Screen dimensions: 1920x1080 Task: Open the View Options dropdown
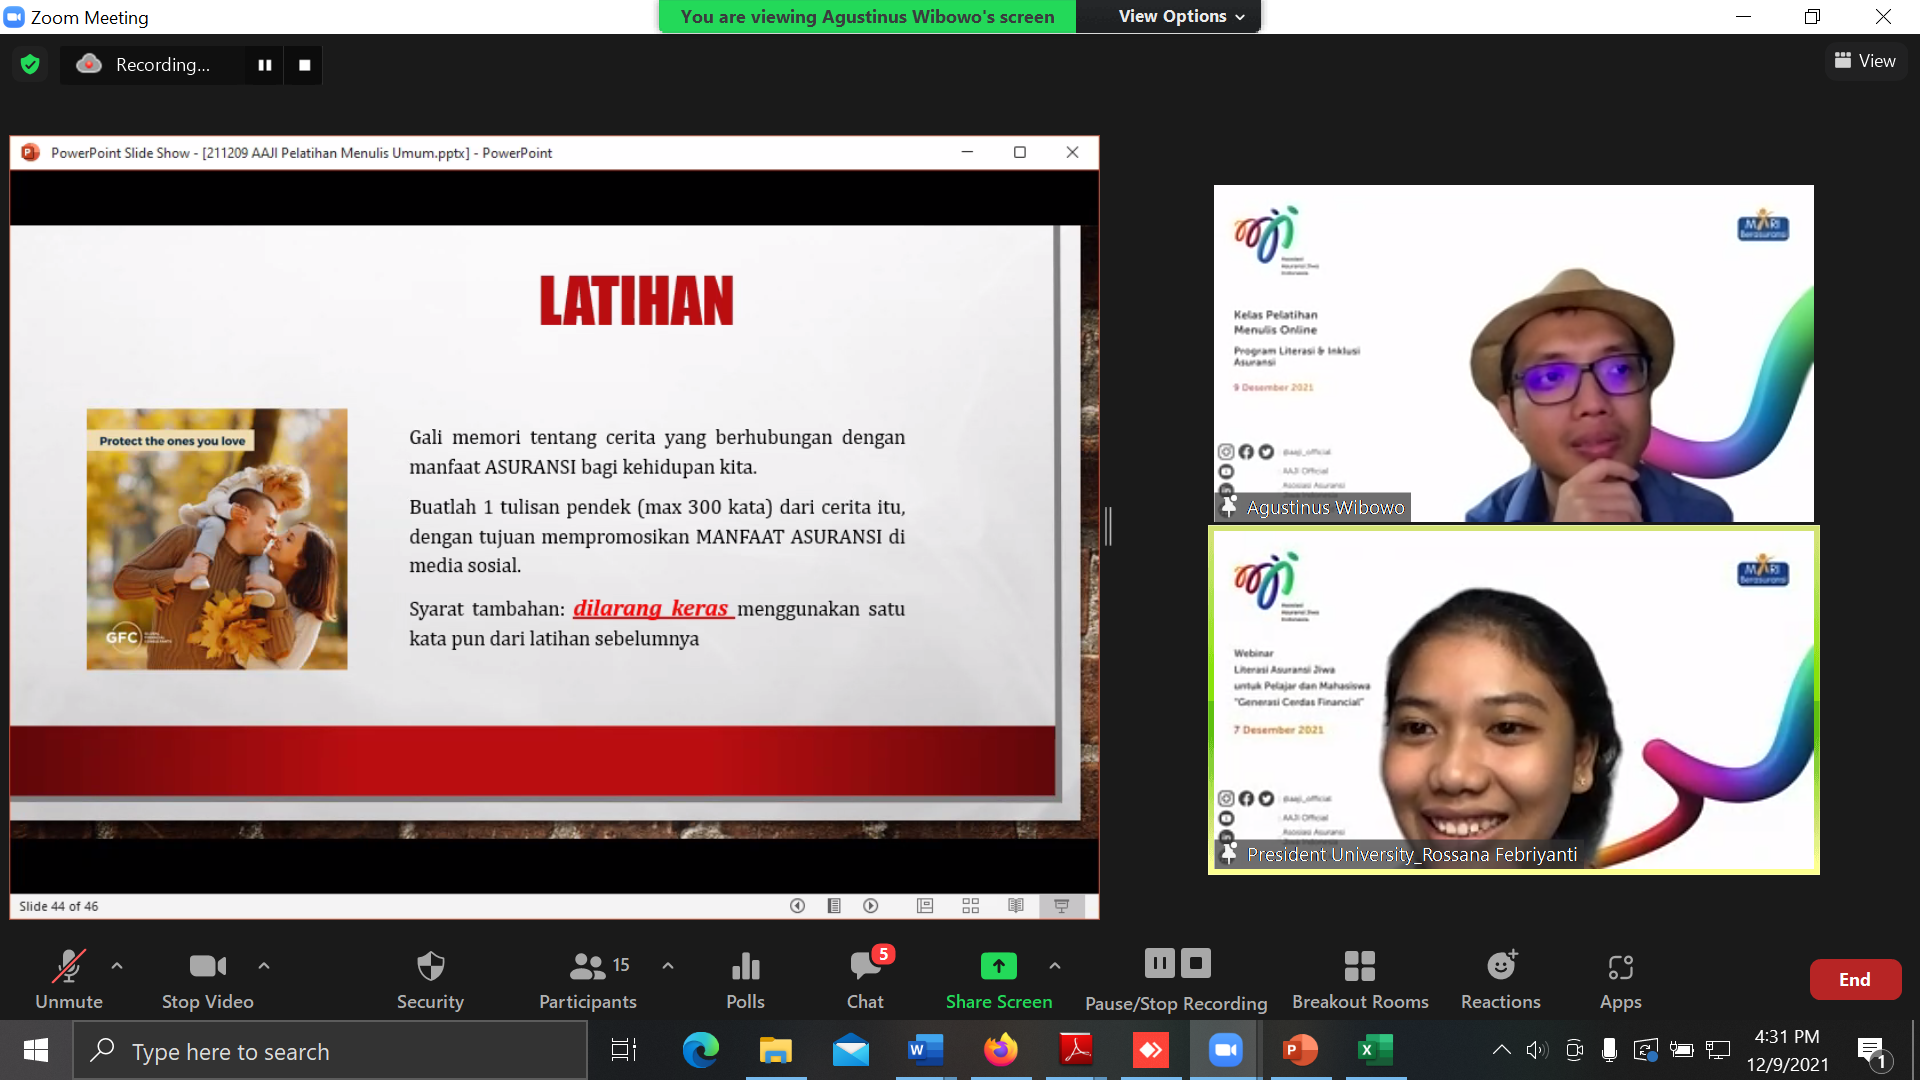coord(1181,16)
